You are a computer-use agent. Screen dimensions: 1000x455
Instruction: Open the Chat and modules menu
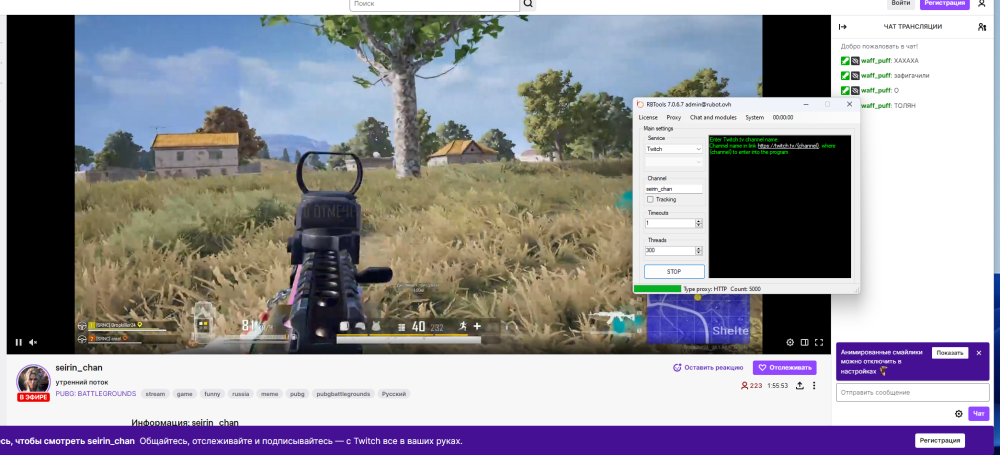click(713, 117)
